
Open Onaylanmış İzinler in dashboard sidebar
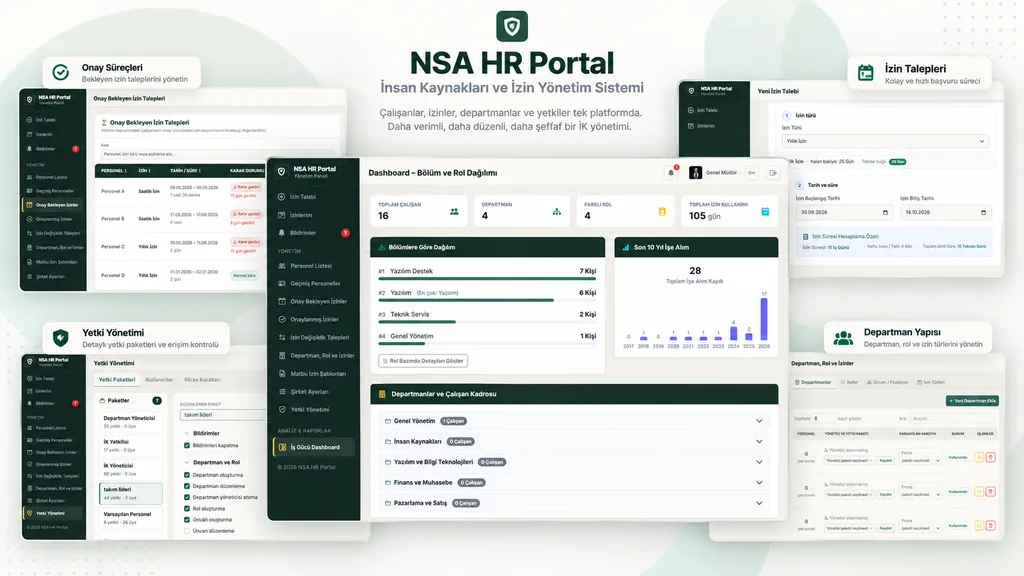click(x=315, y=319)
